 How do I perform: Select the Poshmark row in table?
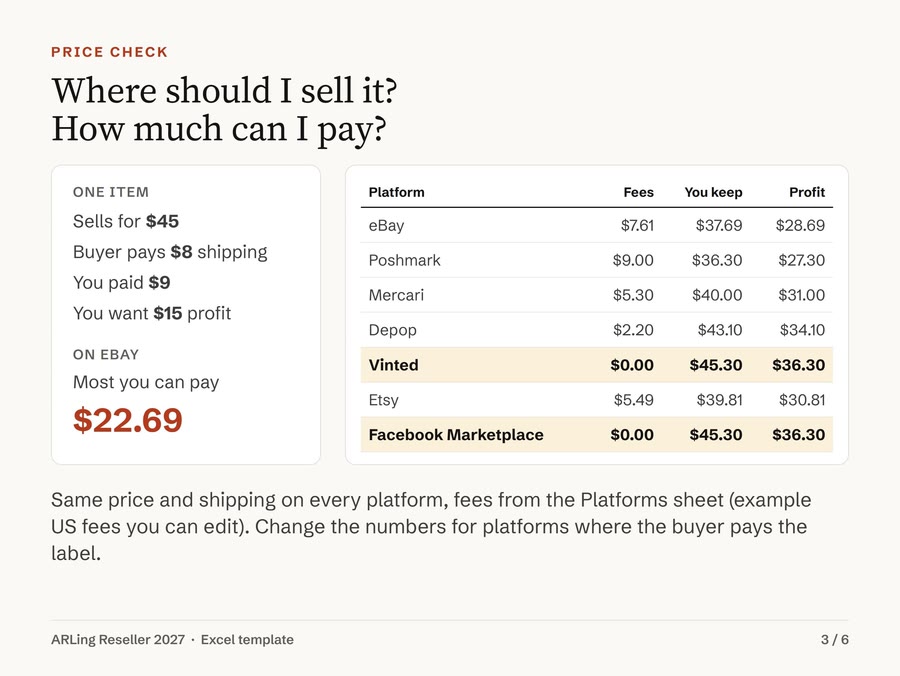(x=596, y=261)
